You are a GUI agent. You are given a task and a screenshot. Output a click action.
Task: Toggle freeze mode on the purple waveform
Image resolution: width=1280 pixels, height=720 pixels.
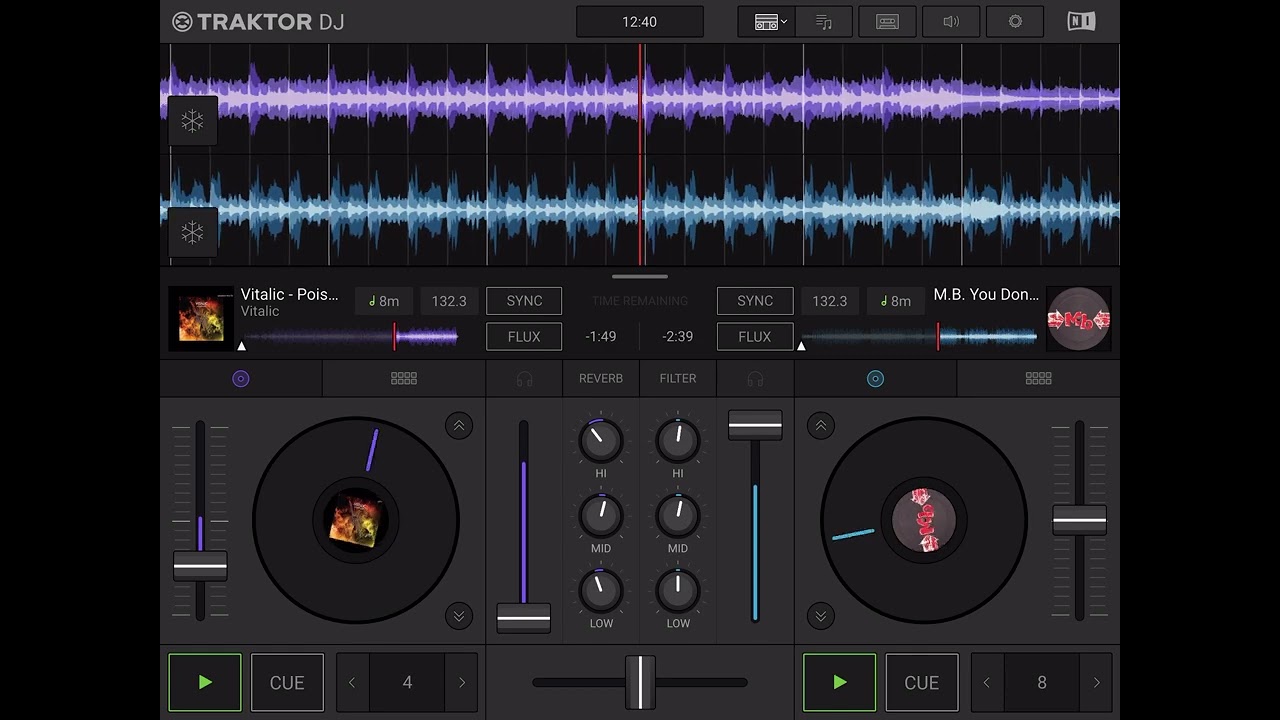coord(192,121)
